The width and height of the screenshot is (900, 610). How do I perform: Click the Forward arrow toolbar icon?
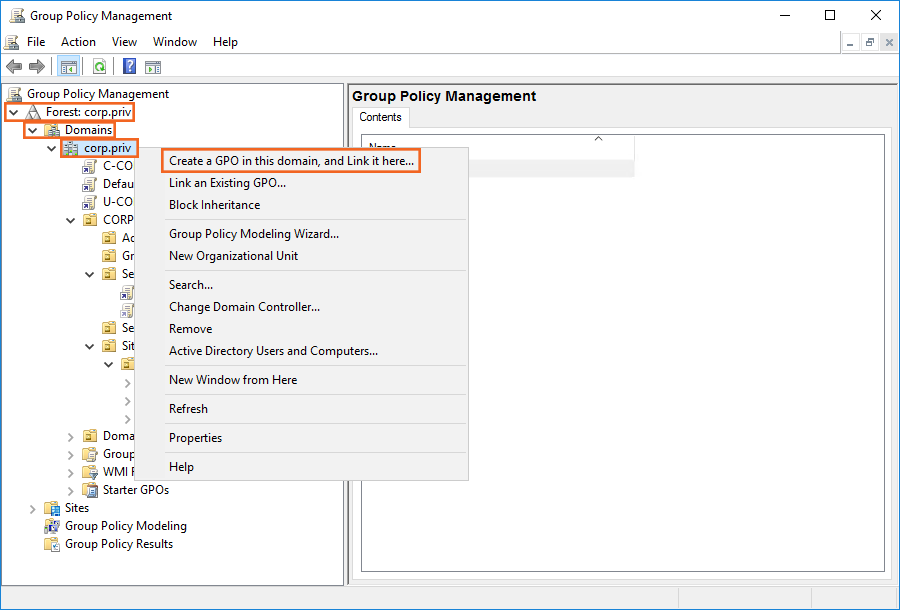pyautogui.click(x=37, y=67)
